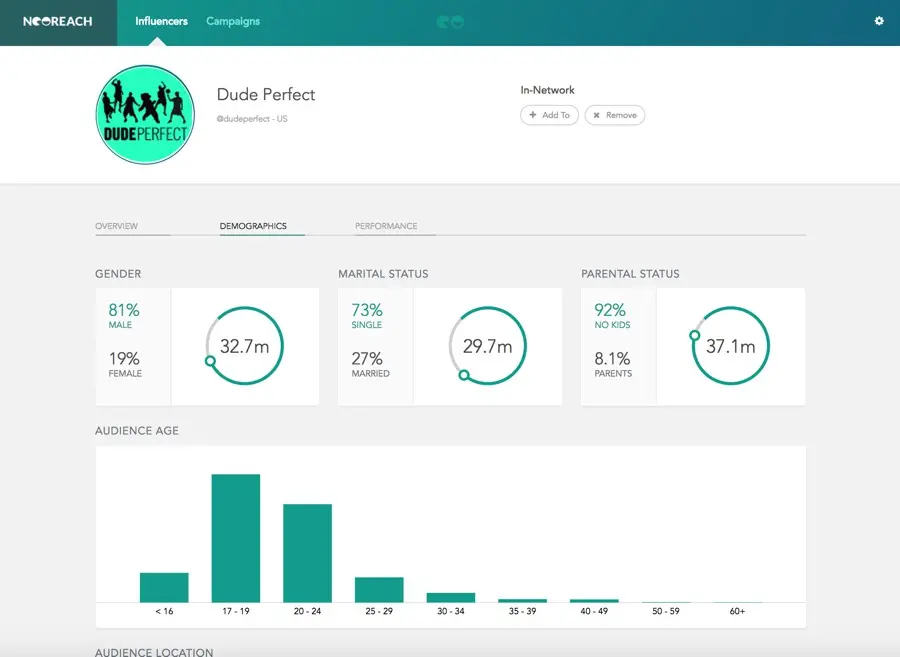The width and height of the screenshot is (900, 657).
Task: Click the under 16 age bar
Action: (164, 587)
